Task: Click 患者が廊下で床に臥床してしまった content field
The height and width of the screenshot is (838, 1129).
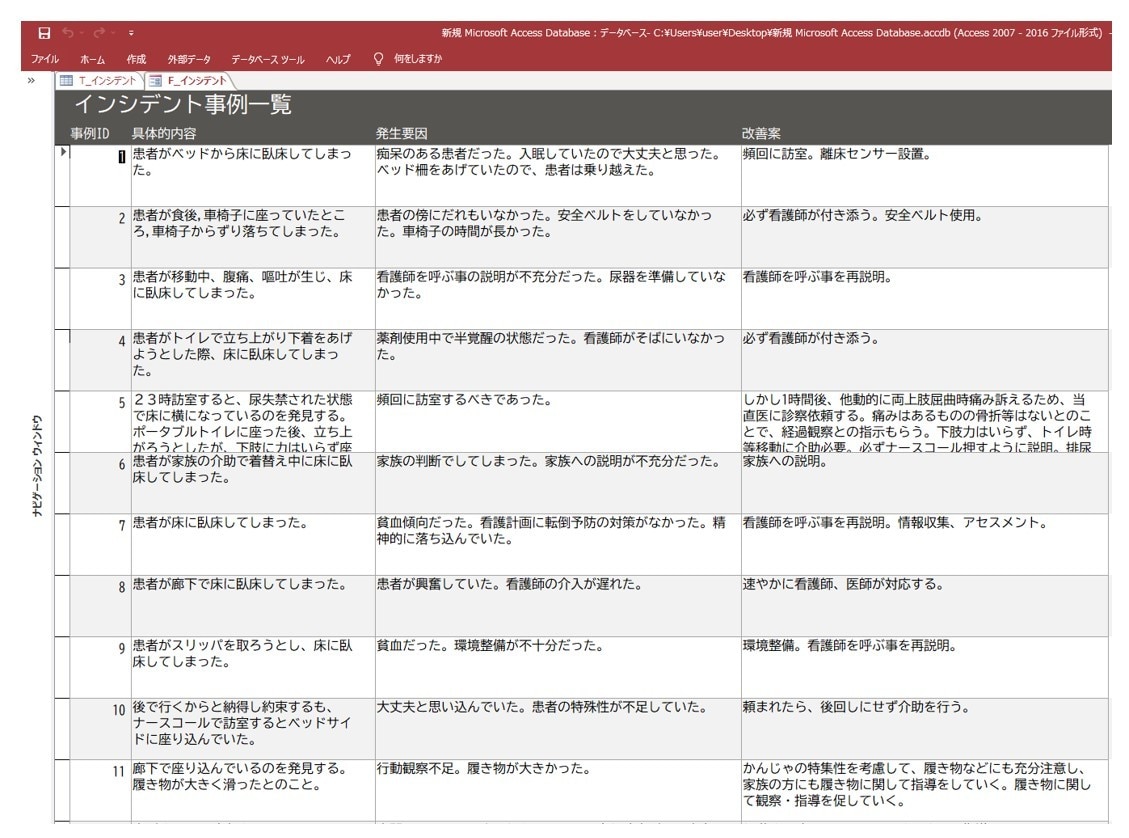Action: pyautogui.click(x=253, y=606)
